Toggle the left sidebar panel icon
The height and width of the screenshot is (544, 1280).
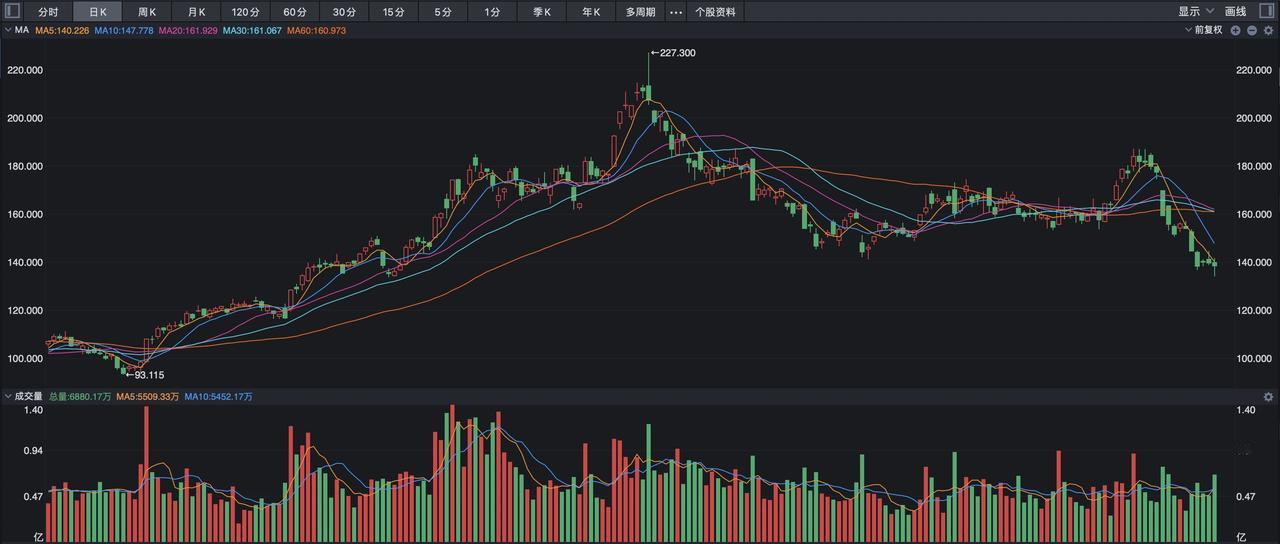click(x=13, y=12)
